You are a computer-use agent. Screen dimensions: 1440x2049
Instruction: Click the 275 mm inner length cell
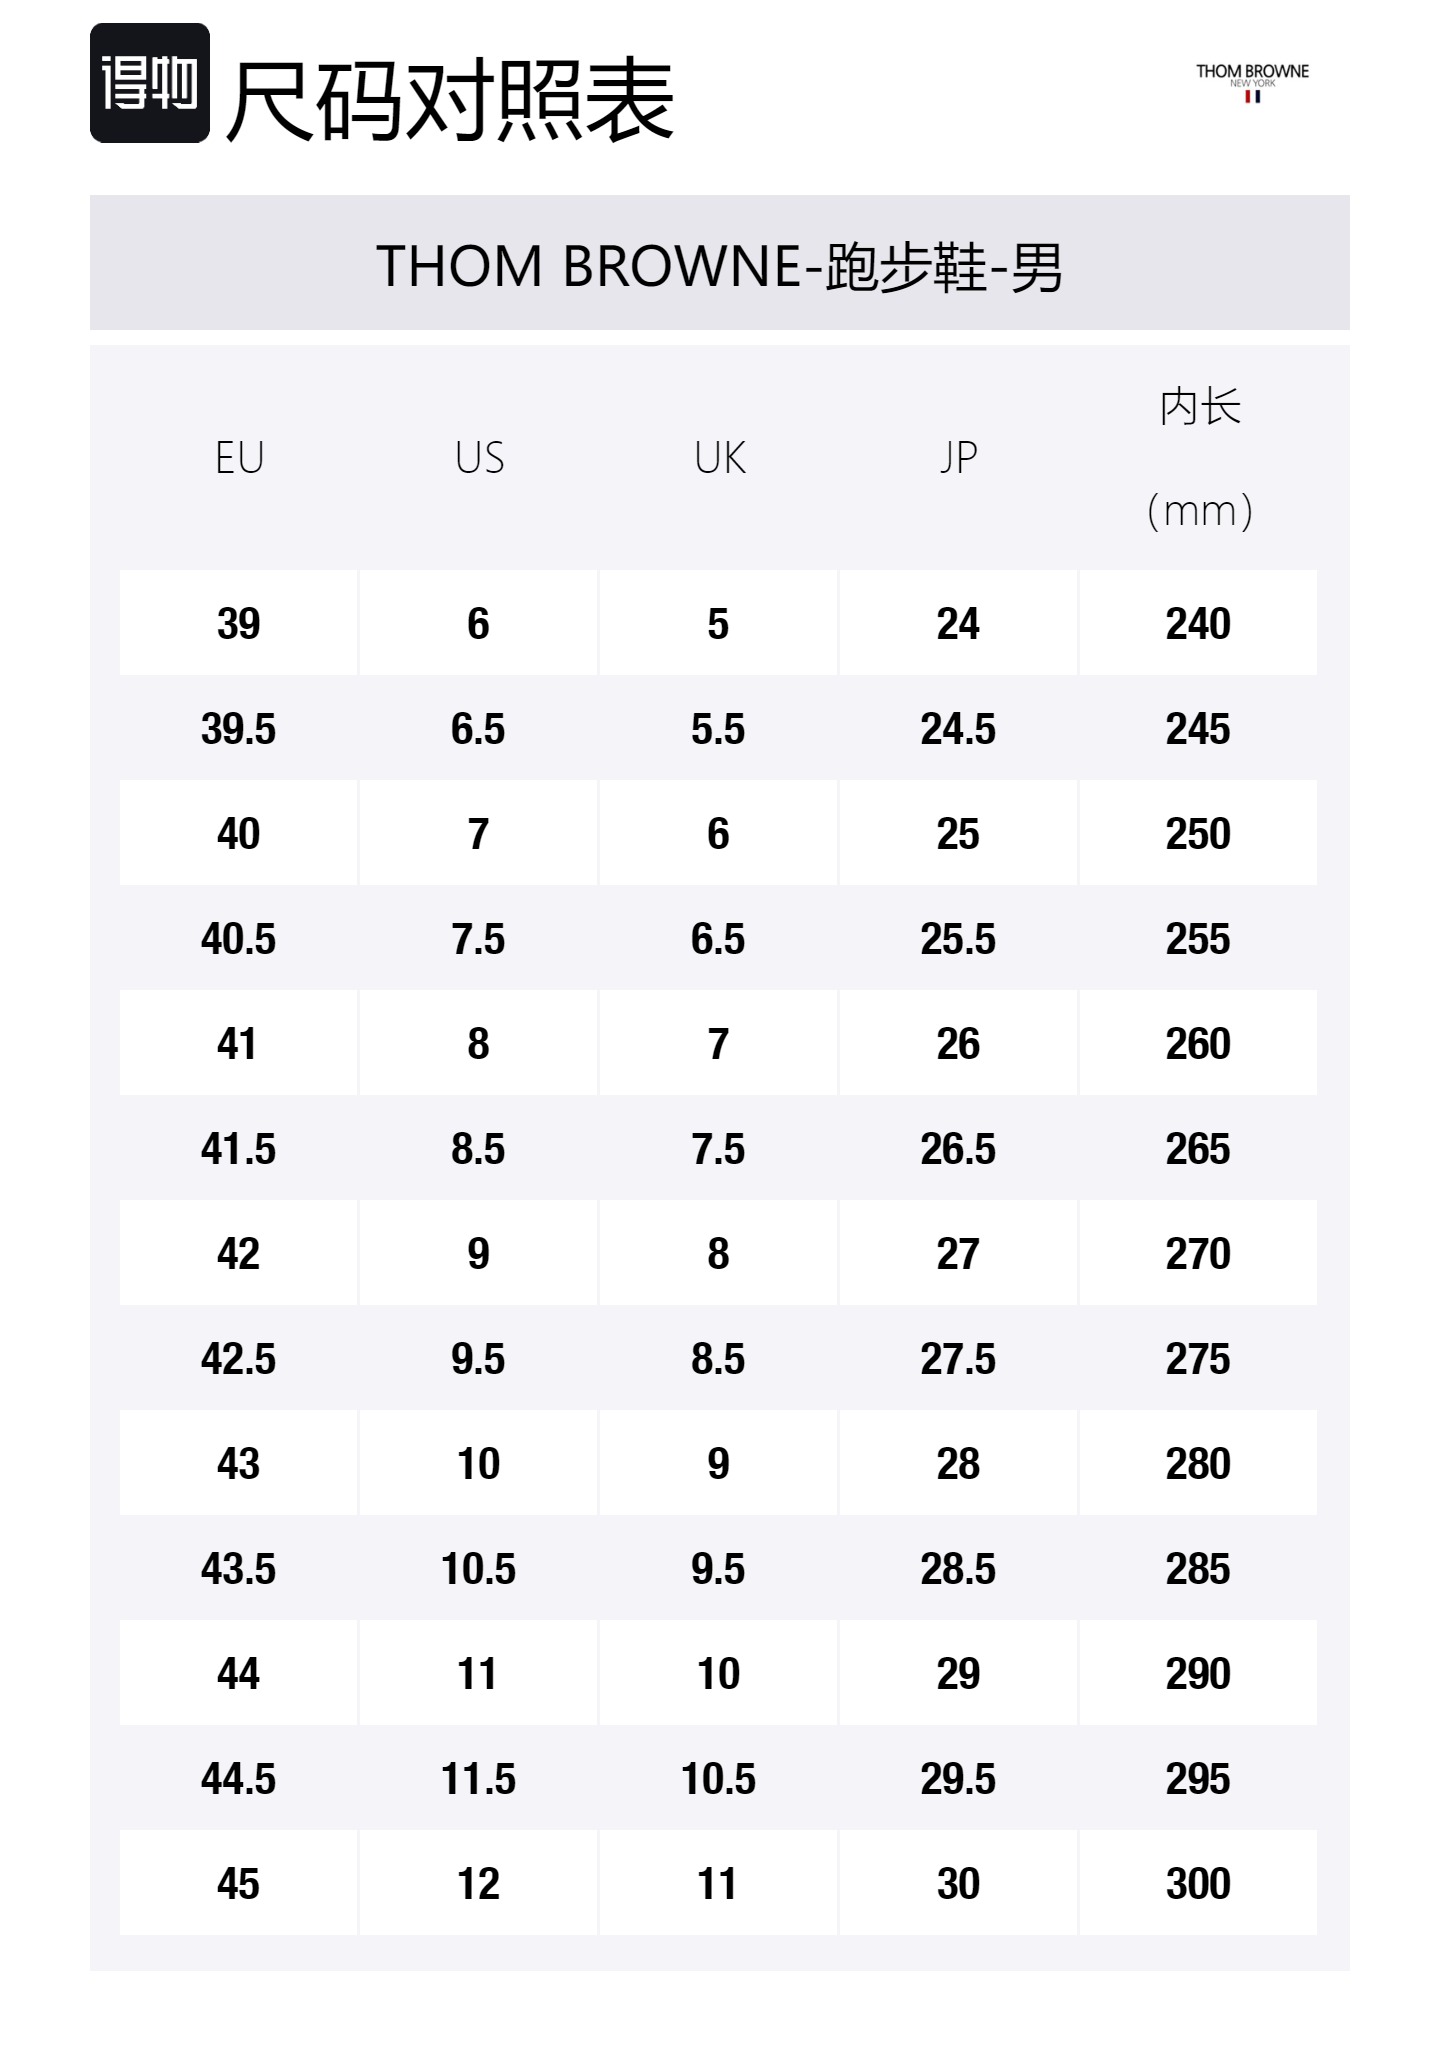(x=1198, y=1359)
